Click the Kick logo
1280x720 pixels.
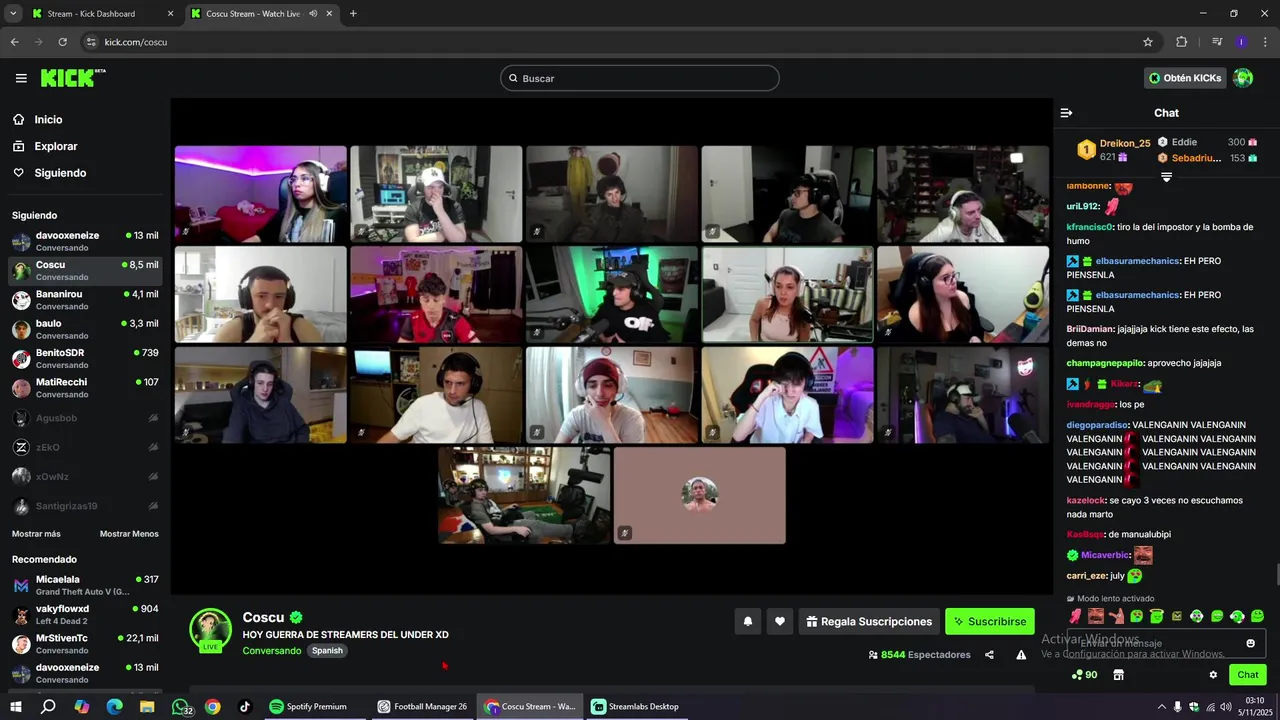(73, 78)
